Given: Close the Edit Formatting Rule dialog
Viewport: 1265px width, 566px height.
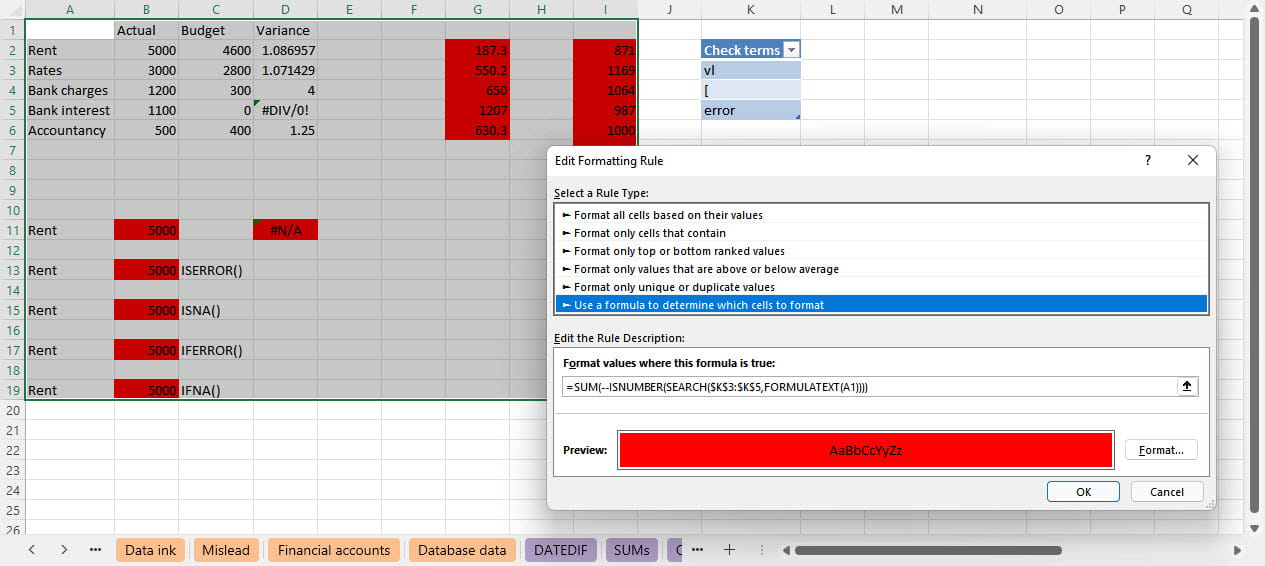Looking at the screenshot, I should pos(1192,160).
